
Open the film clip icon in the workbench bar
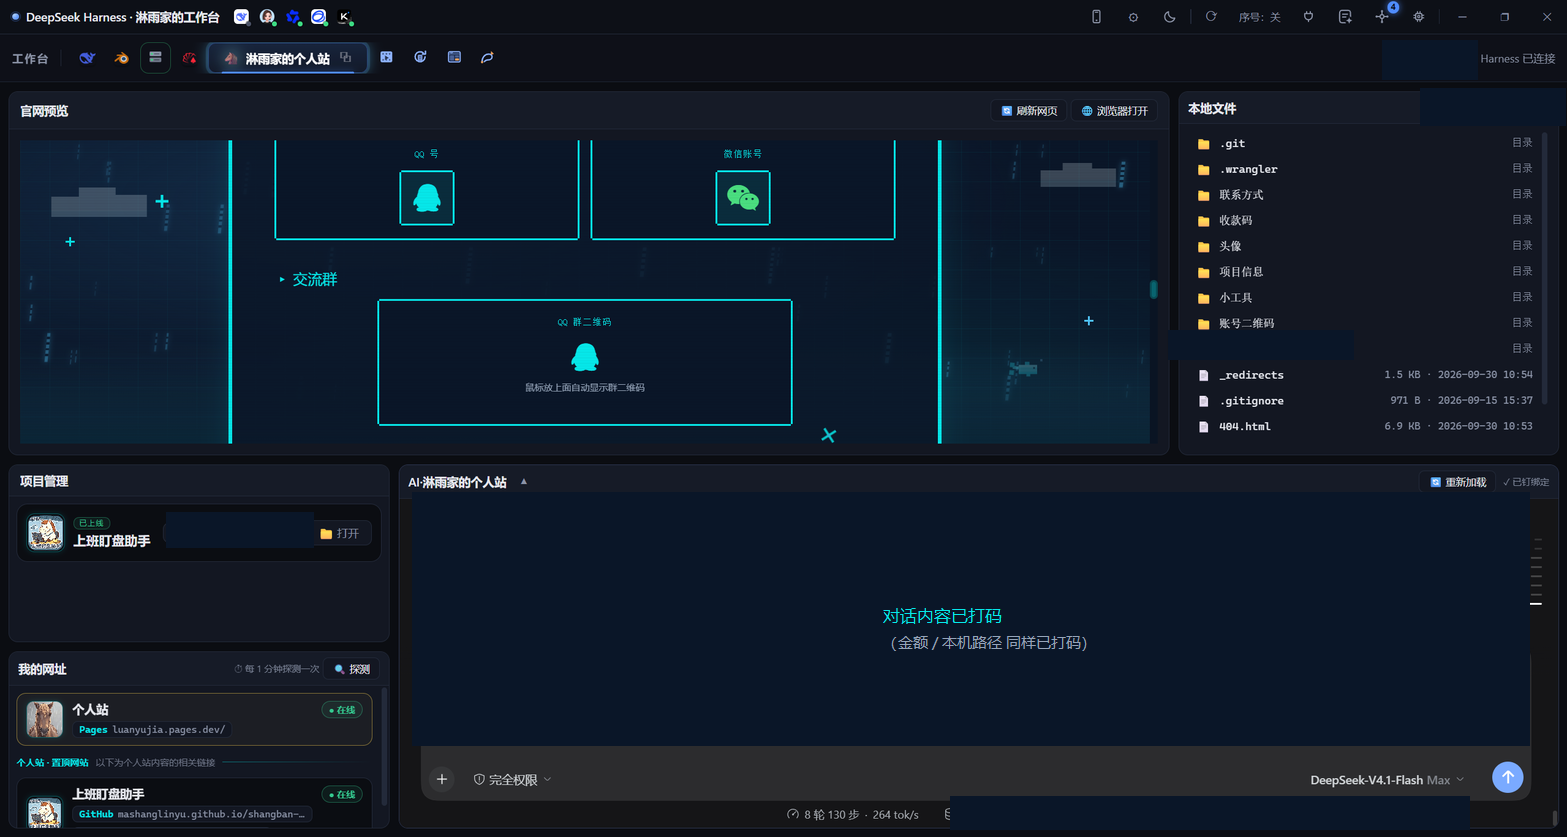coord(386,58)
